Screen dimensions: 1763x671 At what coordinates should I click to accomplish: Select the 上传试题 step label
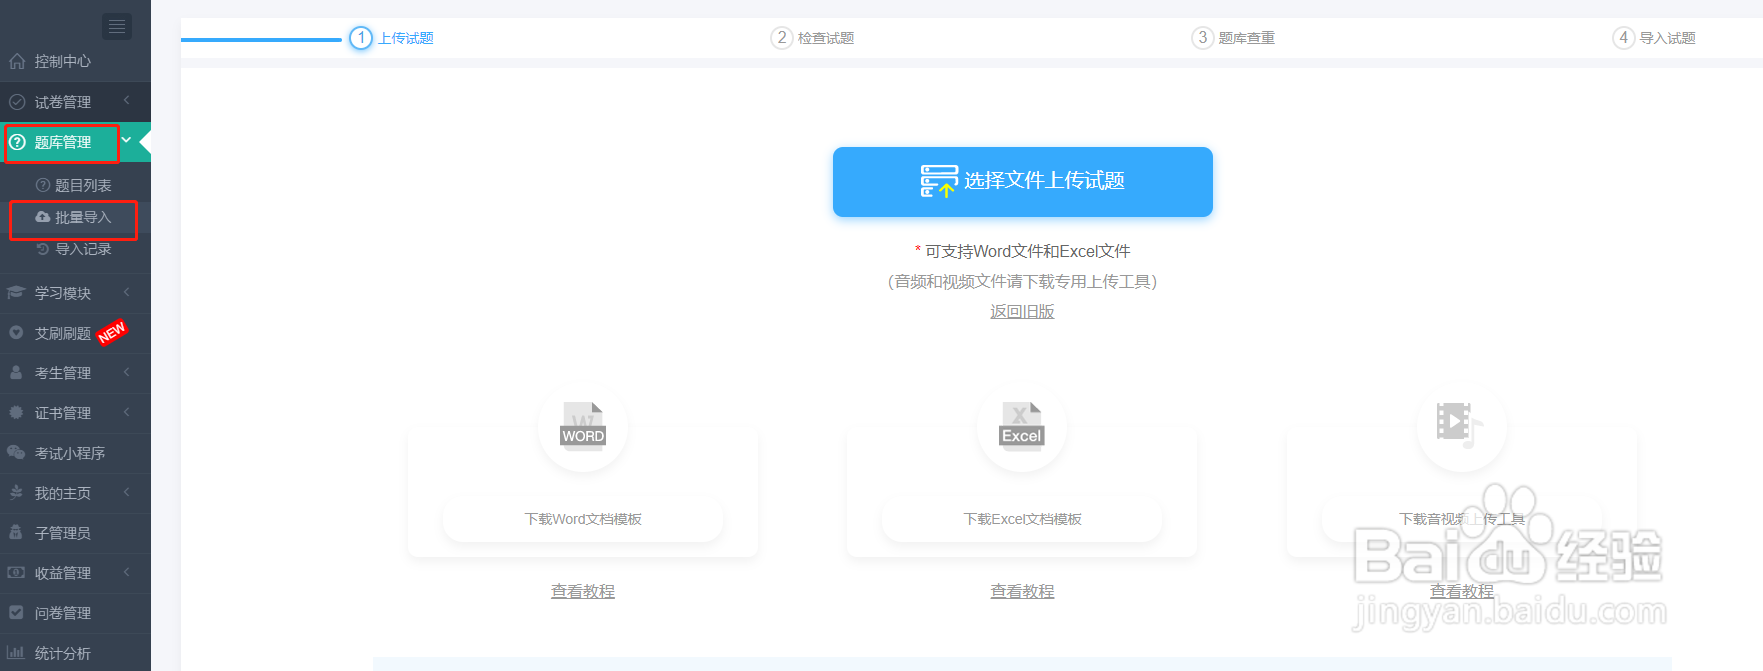(x=406, y=38)
